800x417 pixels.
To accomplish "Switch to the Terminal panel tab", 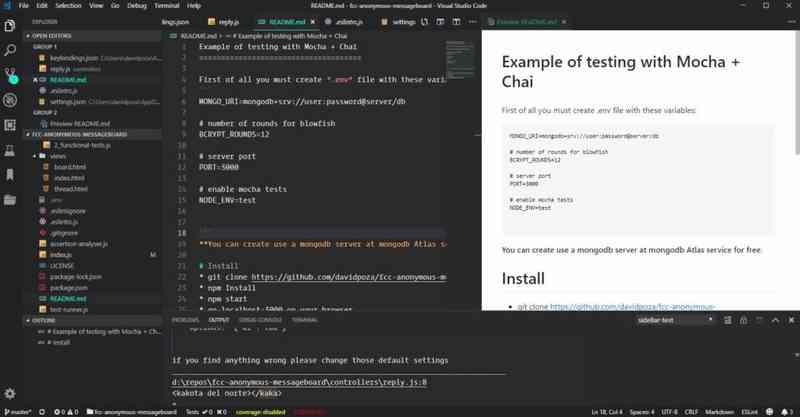I will 305,320.
